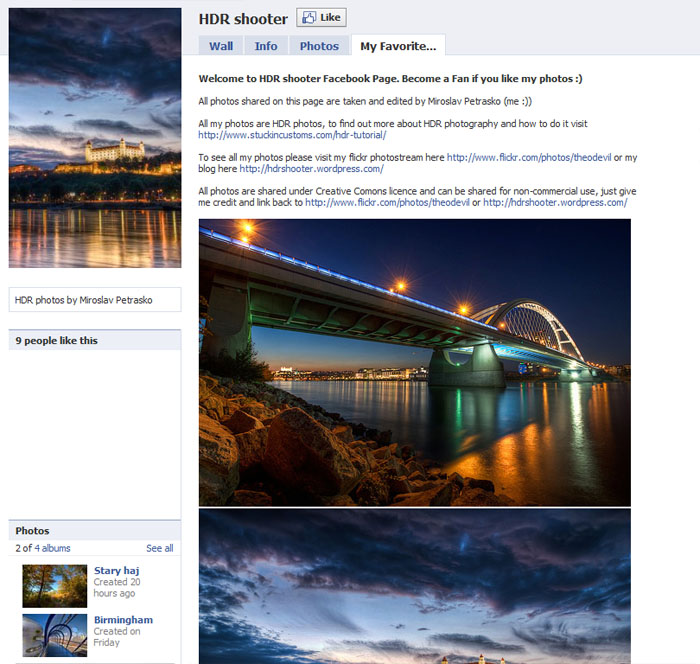Switch to the Info tab
Image resolution: width=700 pixels, height=664 pixels.
pyautogui.click(x=266, y=46)
